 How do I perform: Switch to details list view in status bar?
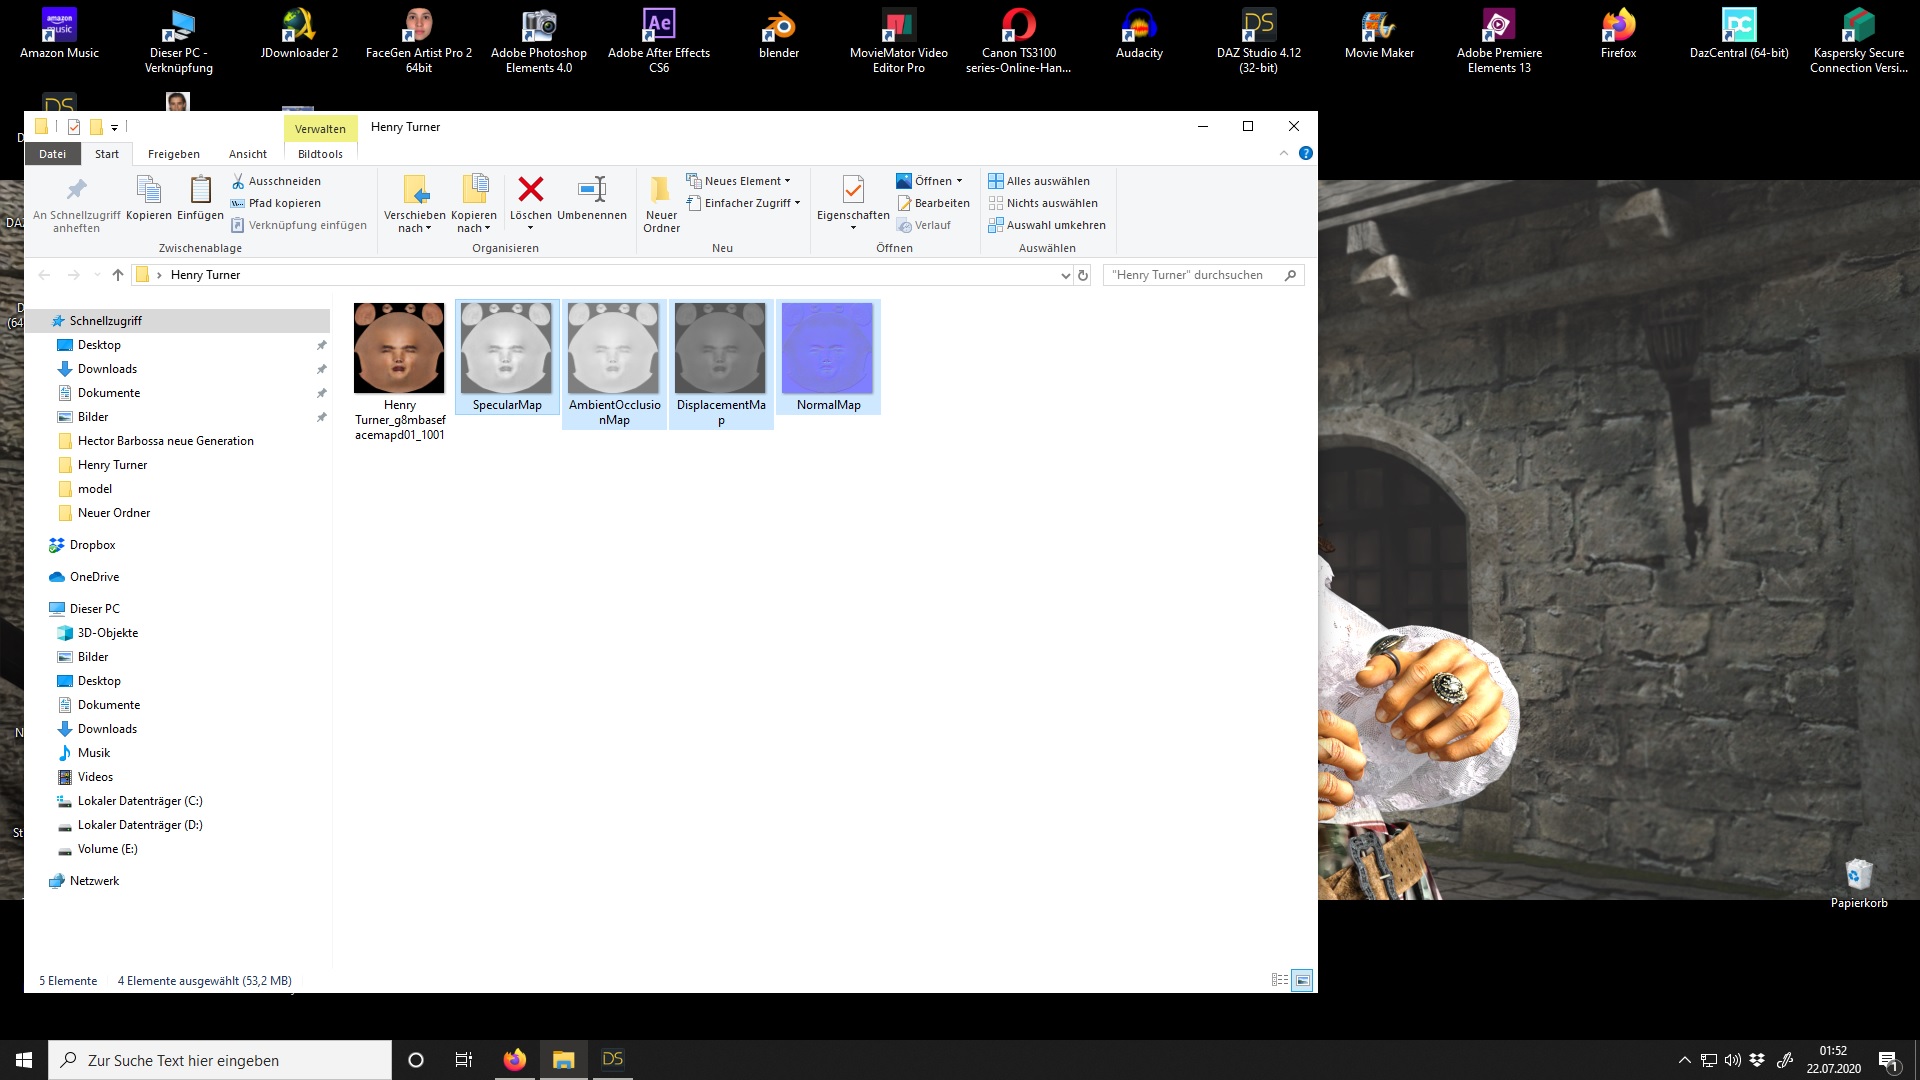(1279, 980)
